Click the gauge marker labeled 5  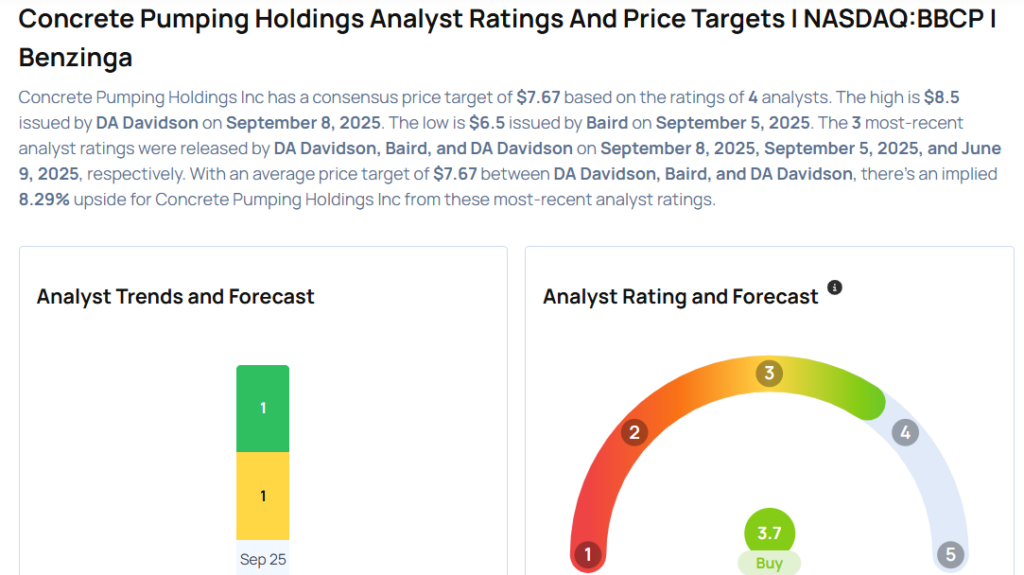[949, 554]
